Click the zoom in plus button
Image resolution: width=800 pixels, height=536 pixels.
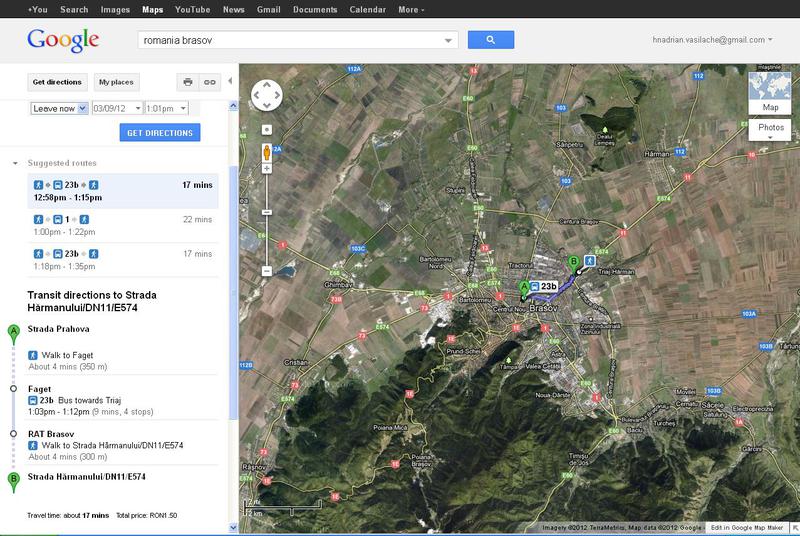pos(266,168)
